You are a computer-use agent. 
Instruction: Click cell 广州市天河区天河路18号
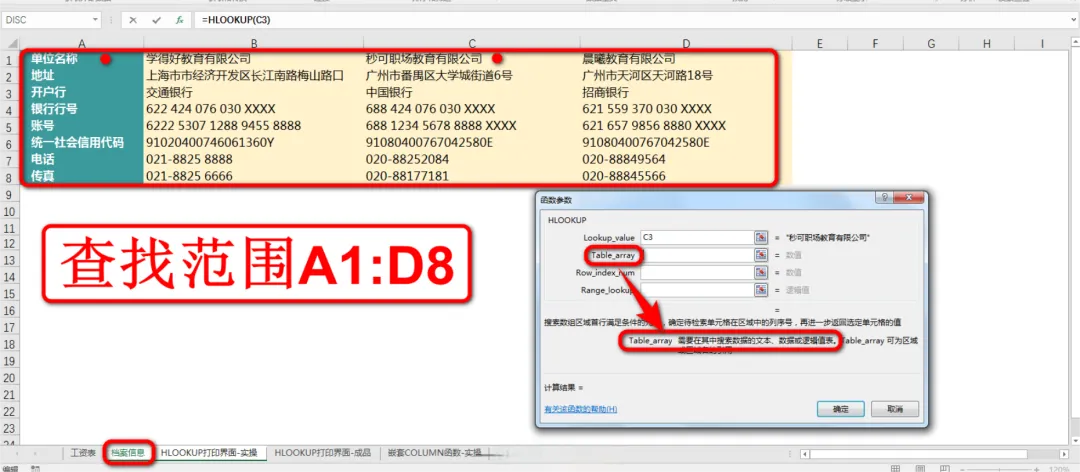pos(685,76)
